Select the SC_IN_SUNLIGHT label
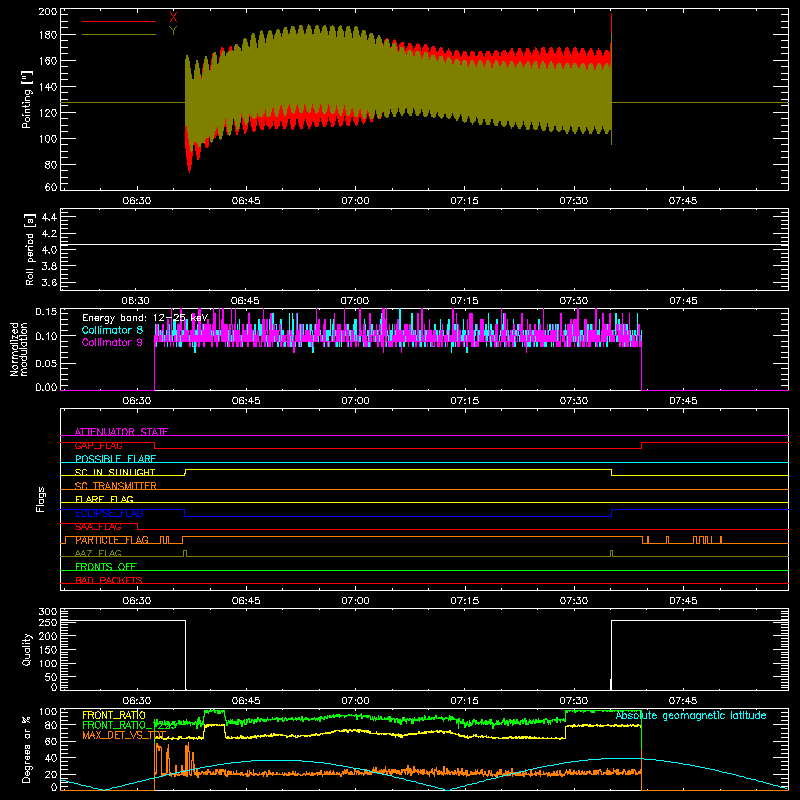Image resolution: width=800 pixels, height=800 pixels. tap(115, 472)
